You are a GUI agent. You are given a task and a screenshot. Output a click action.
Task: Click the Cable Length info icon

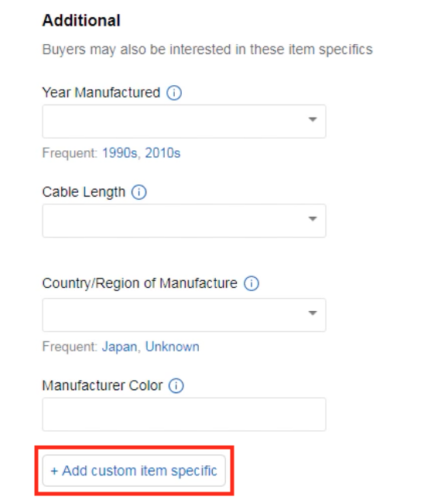point(139,192)
